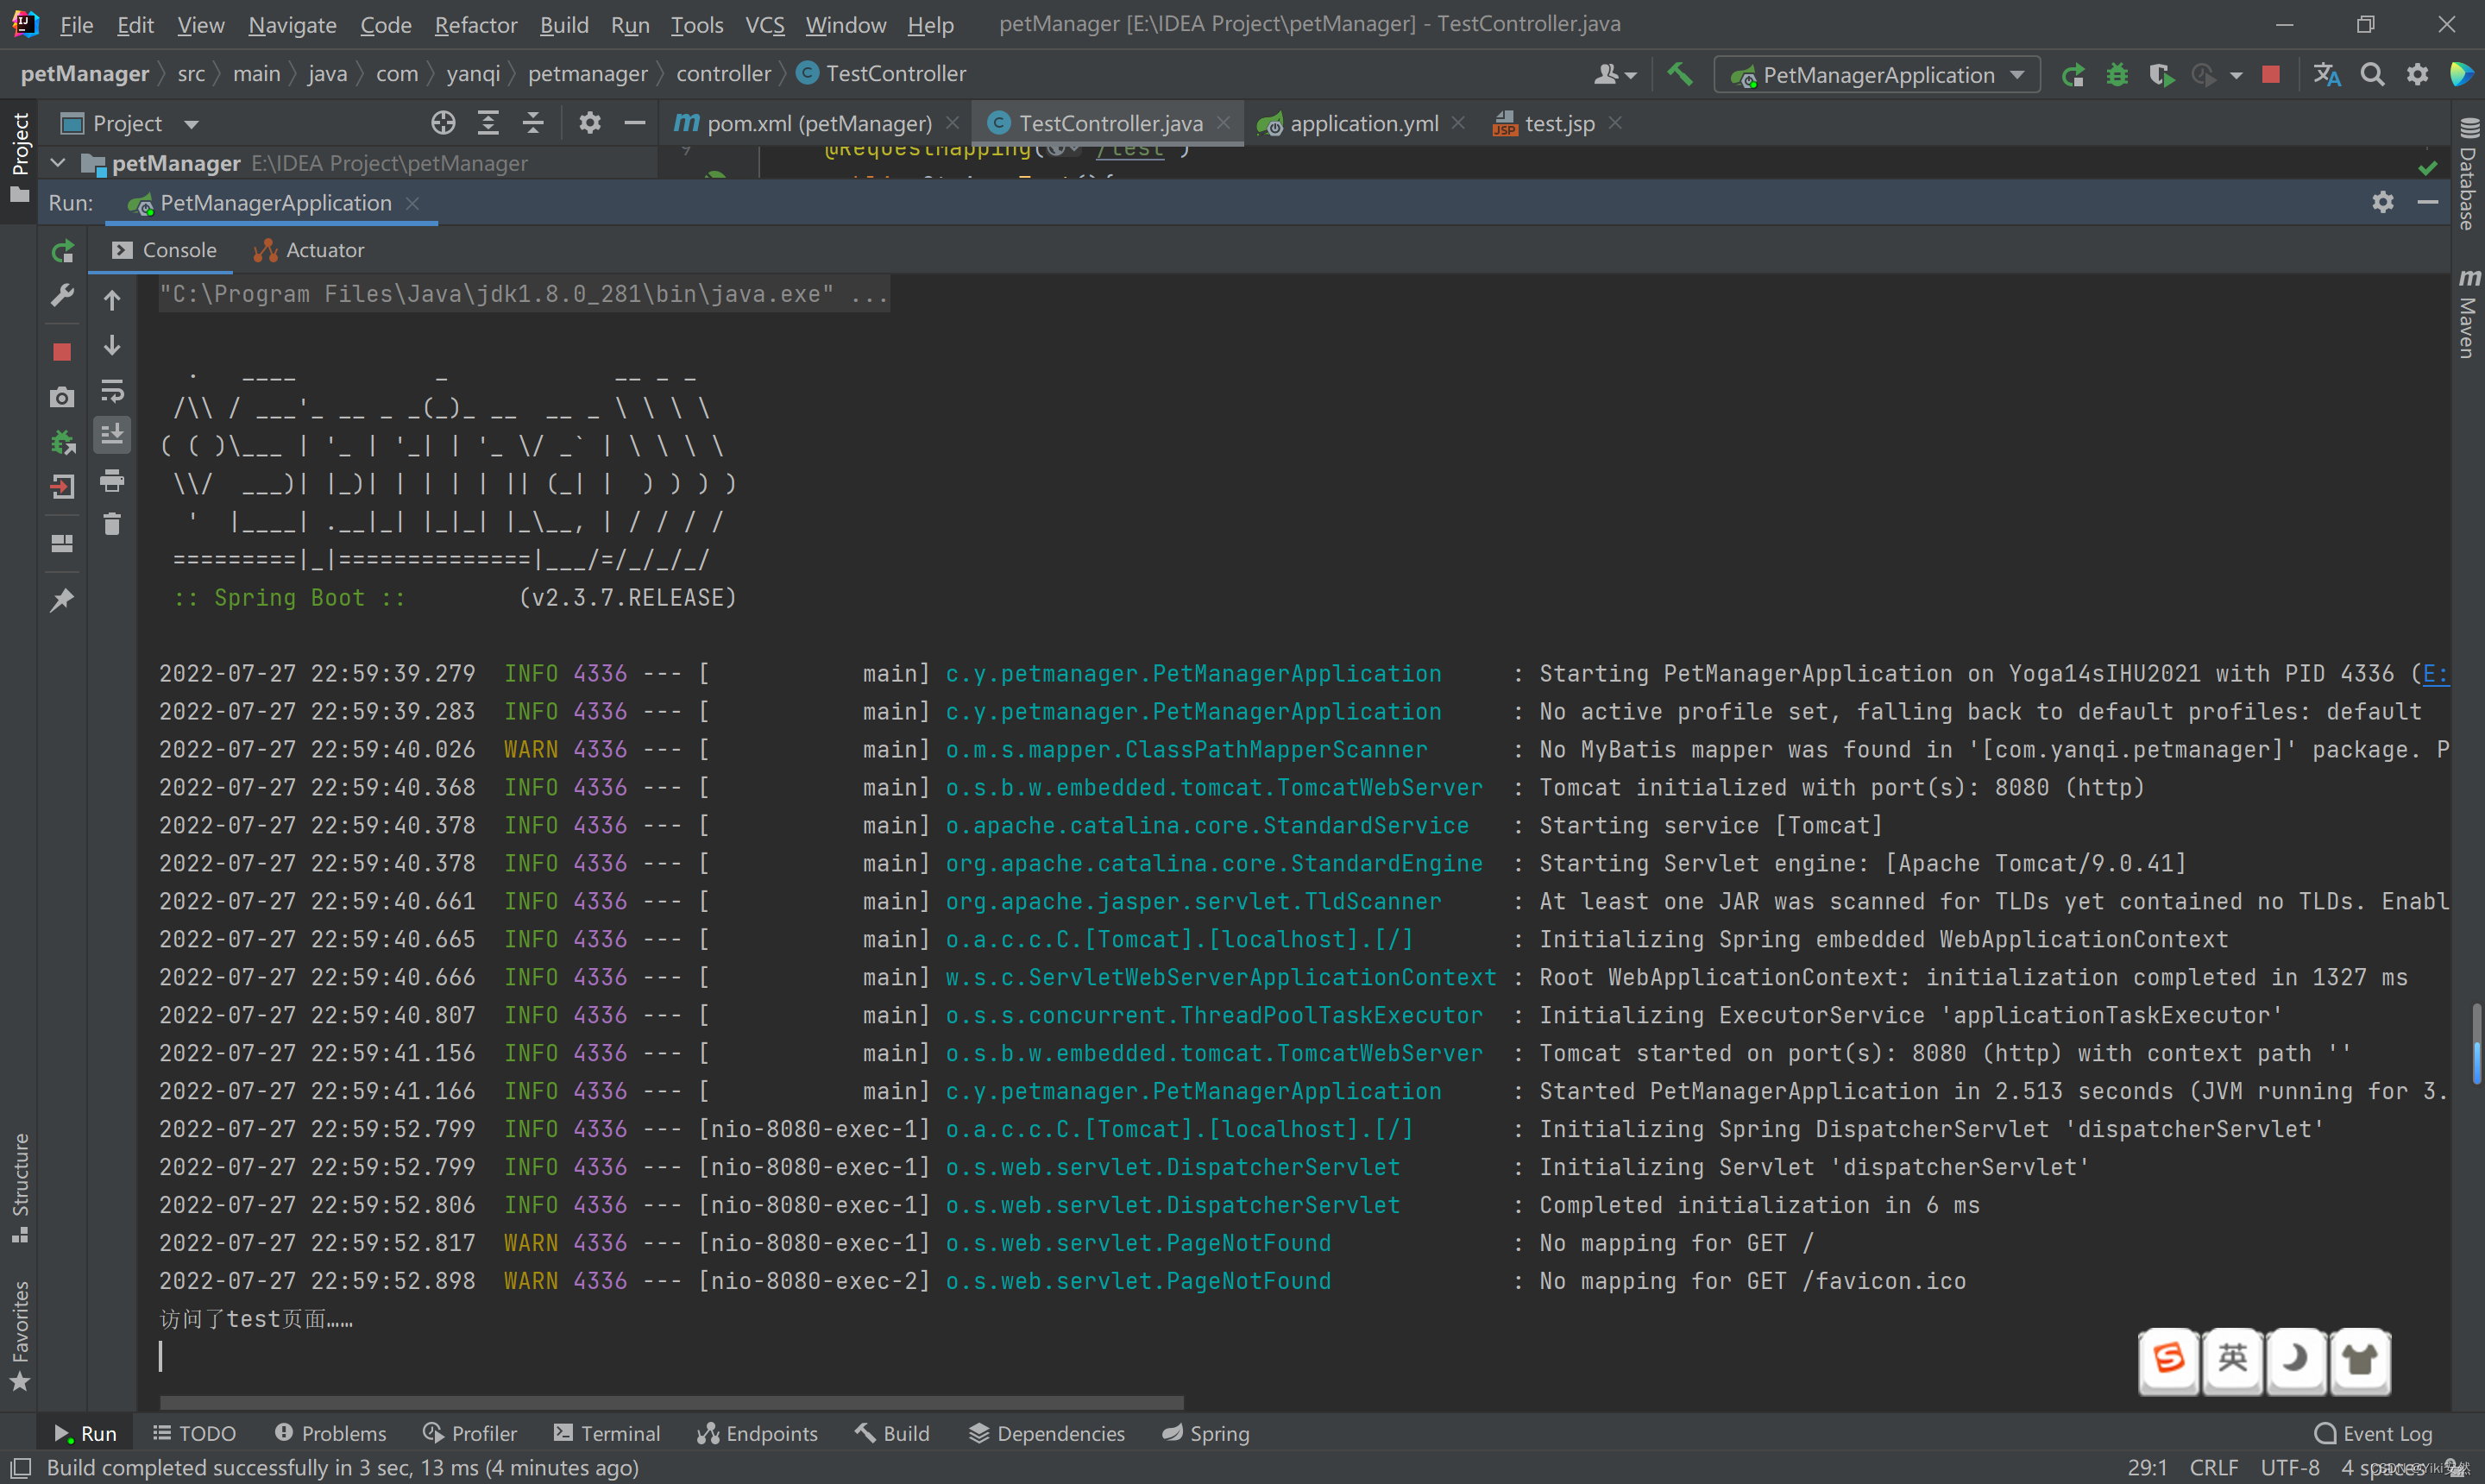Click the Sogou input method logo
This screenshot has height=1484, width=2485.
[2168, 1359]
